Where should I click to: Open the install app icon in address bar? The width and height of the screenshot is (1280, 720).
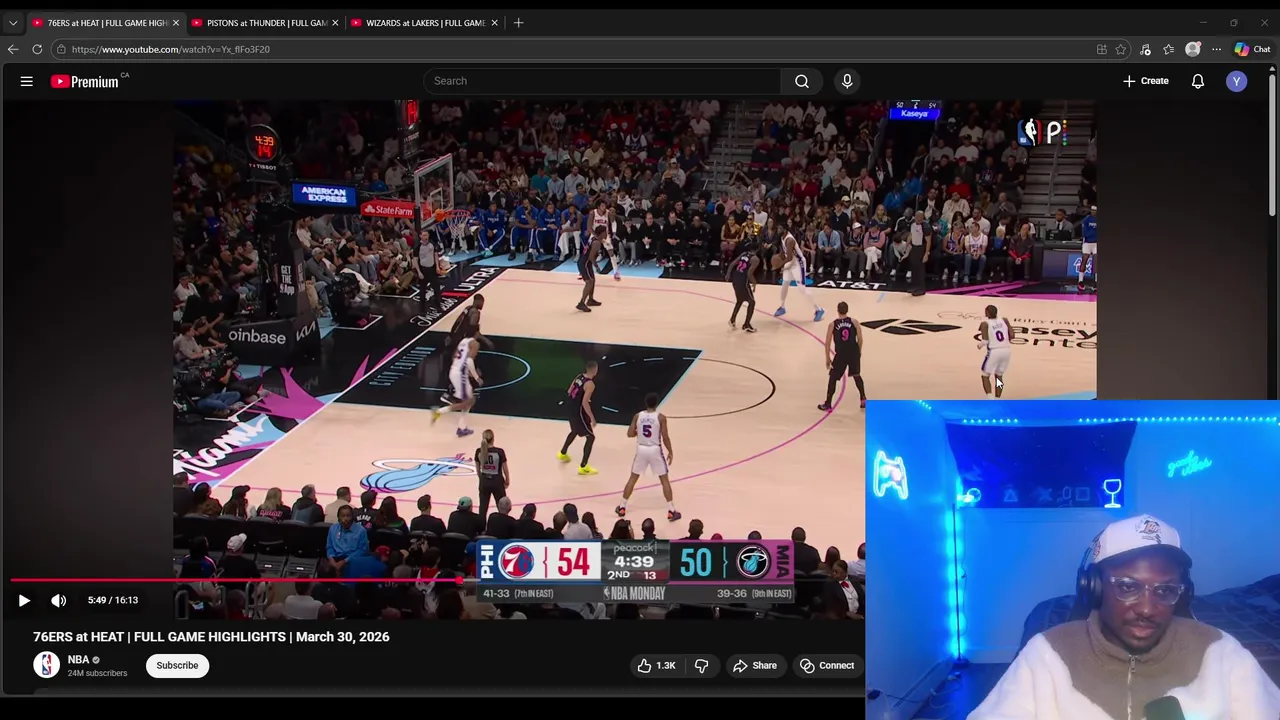click(x=1102, y=49)
